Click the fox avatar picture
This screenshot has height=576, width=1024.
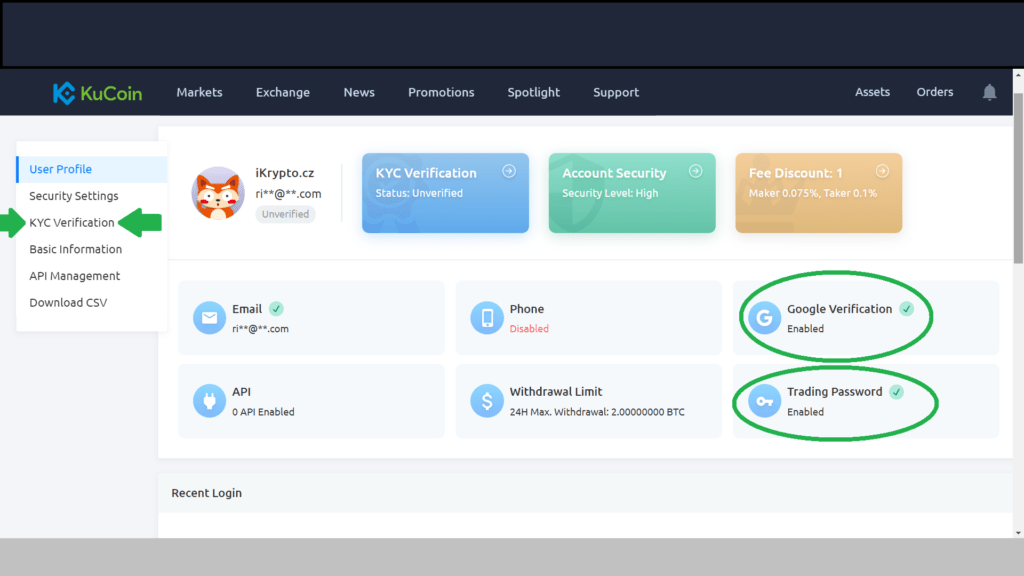tap(217, 193)
